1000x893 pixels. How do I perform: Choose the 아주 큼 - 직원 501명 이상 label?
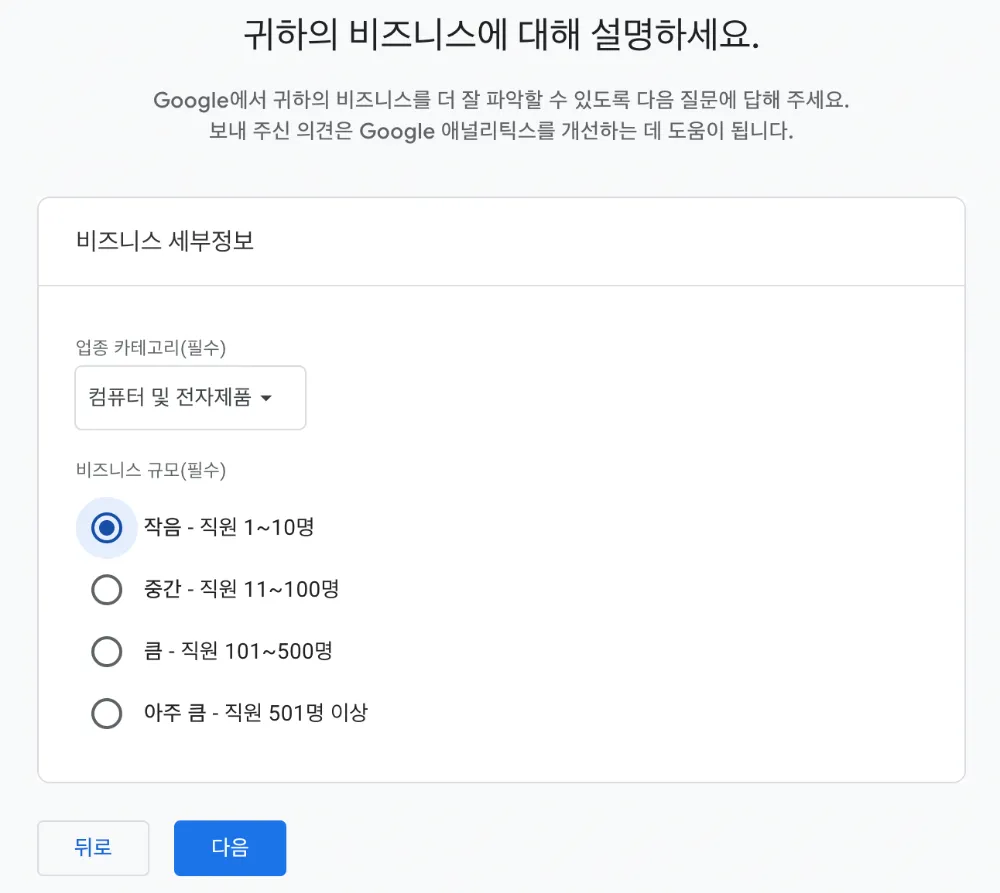pos(256,714)
